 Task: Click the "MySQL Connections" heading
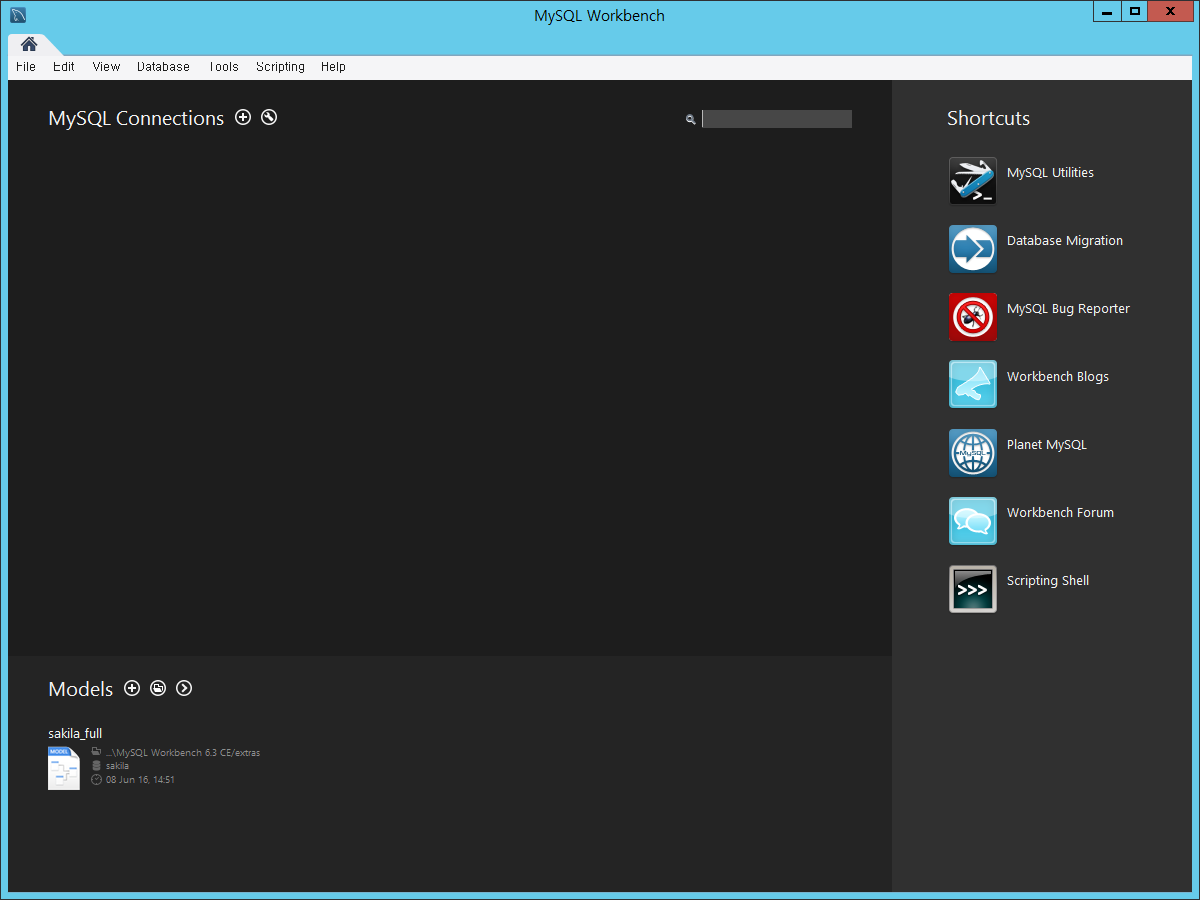[x=136, y=118]
